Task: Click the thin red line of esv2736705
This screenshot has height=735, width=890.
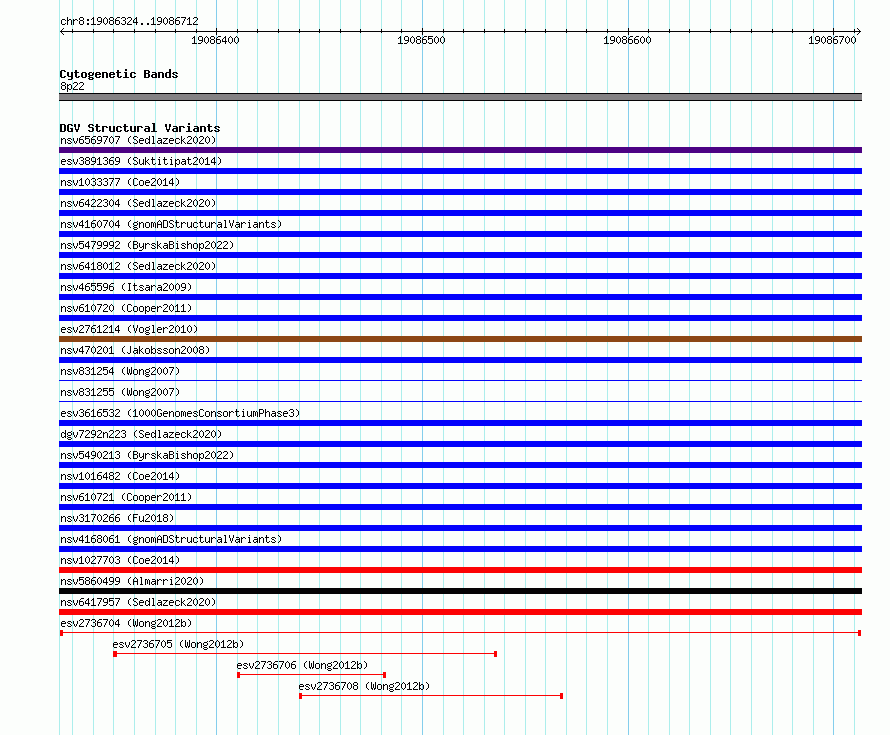Action: tap(305, 654)
